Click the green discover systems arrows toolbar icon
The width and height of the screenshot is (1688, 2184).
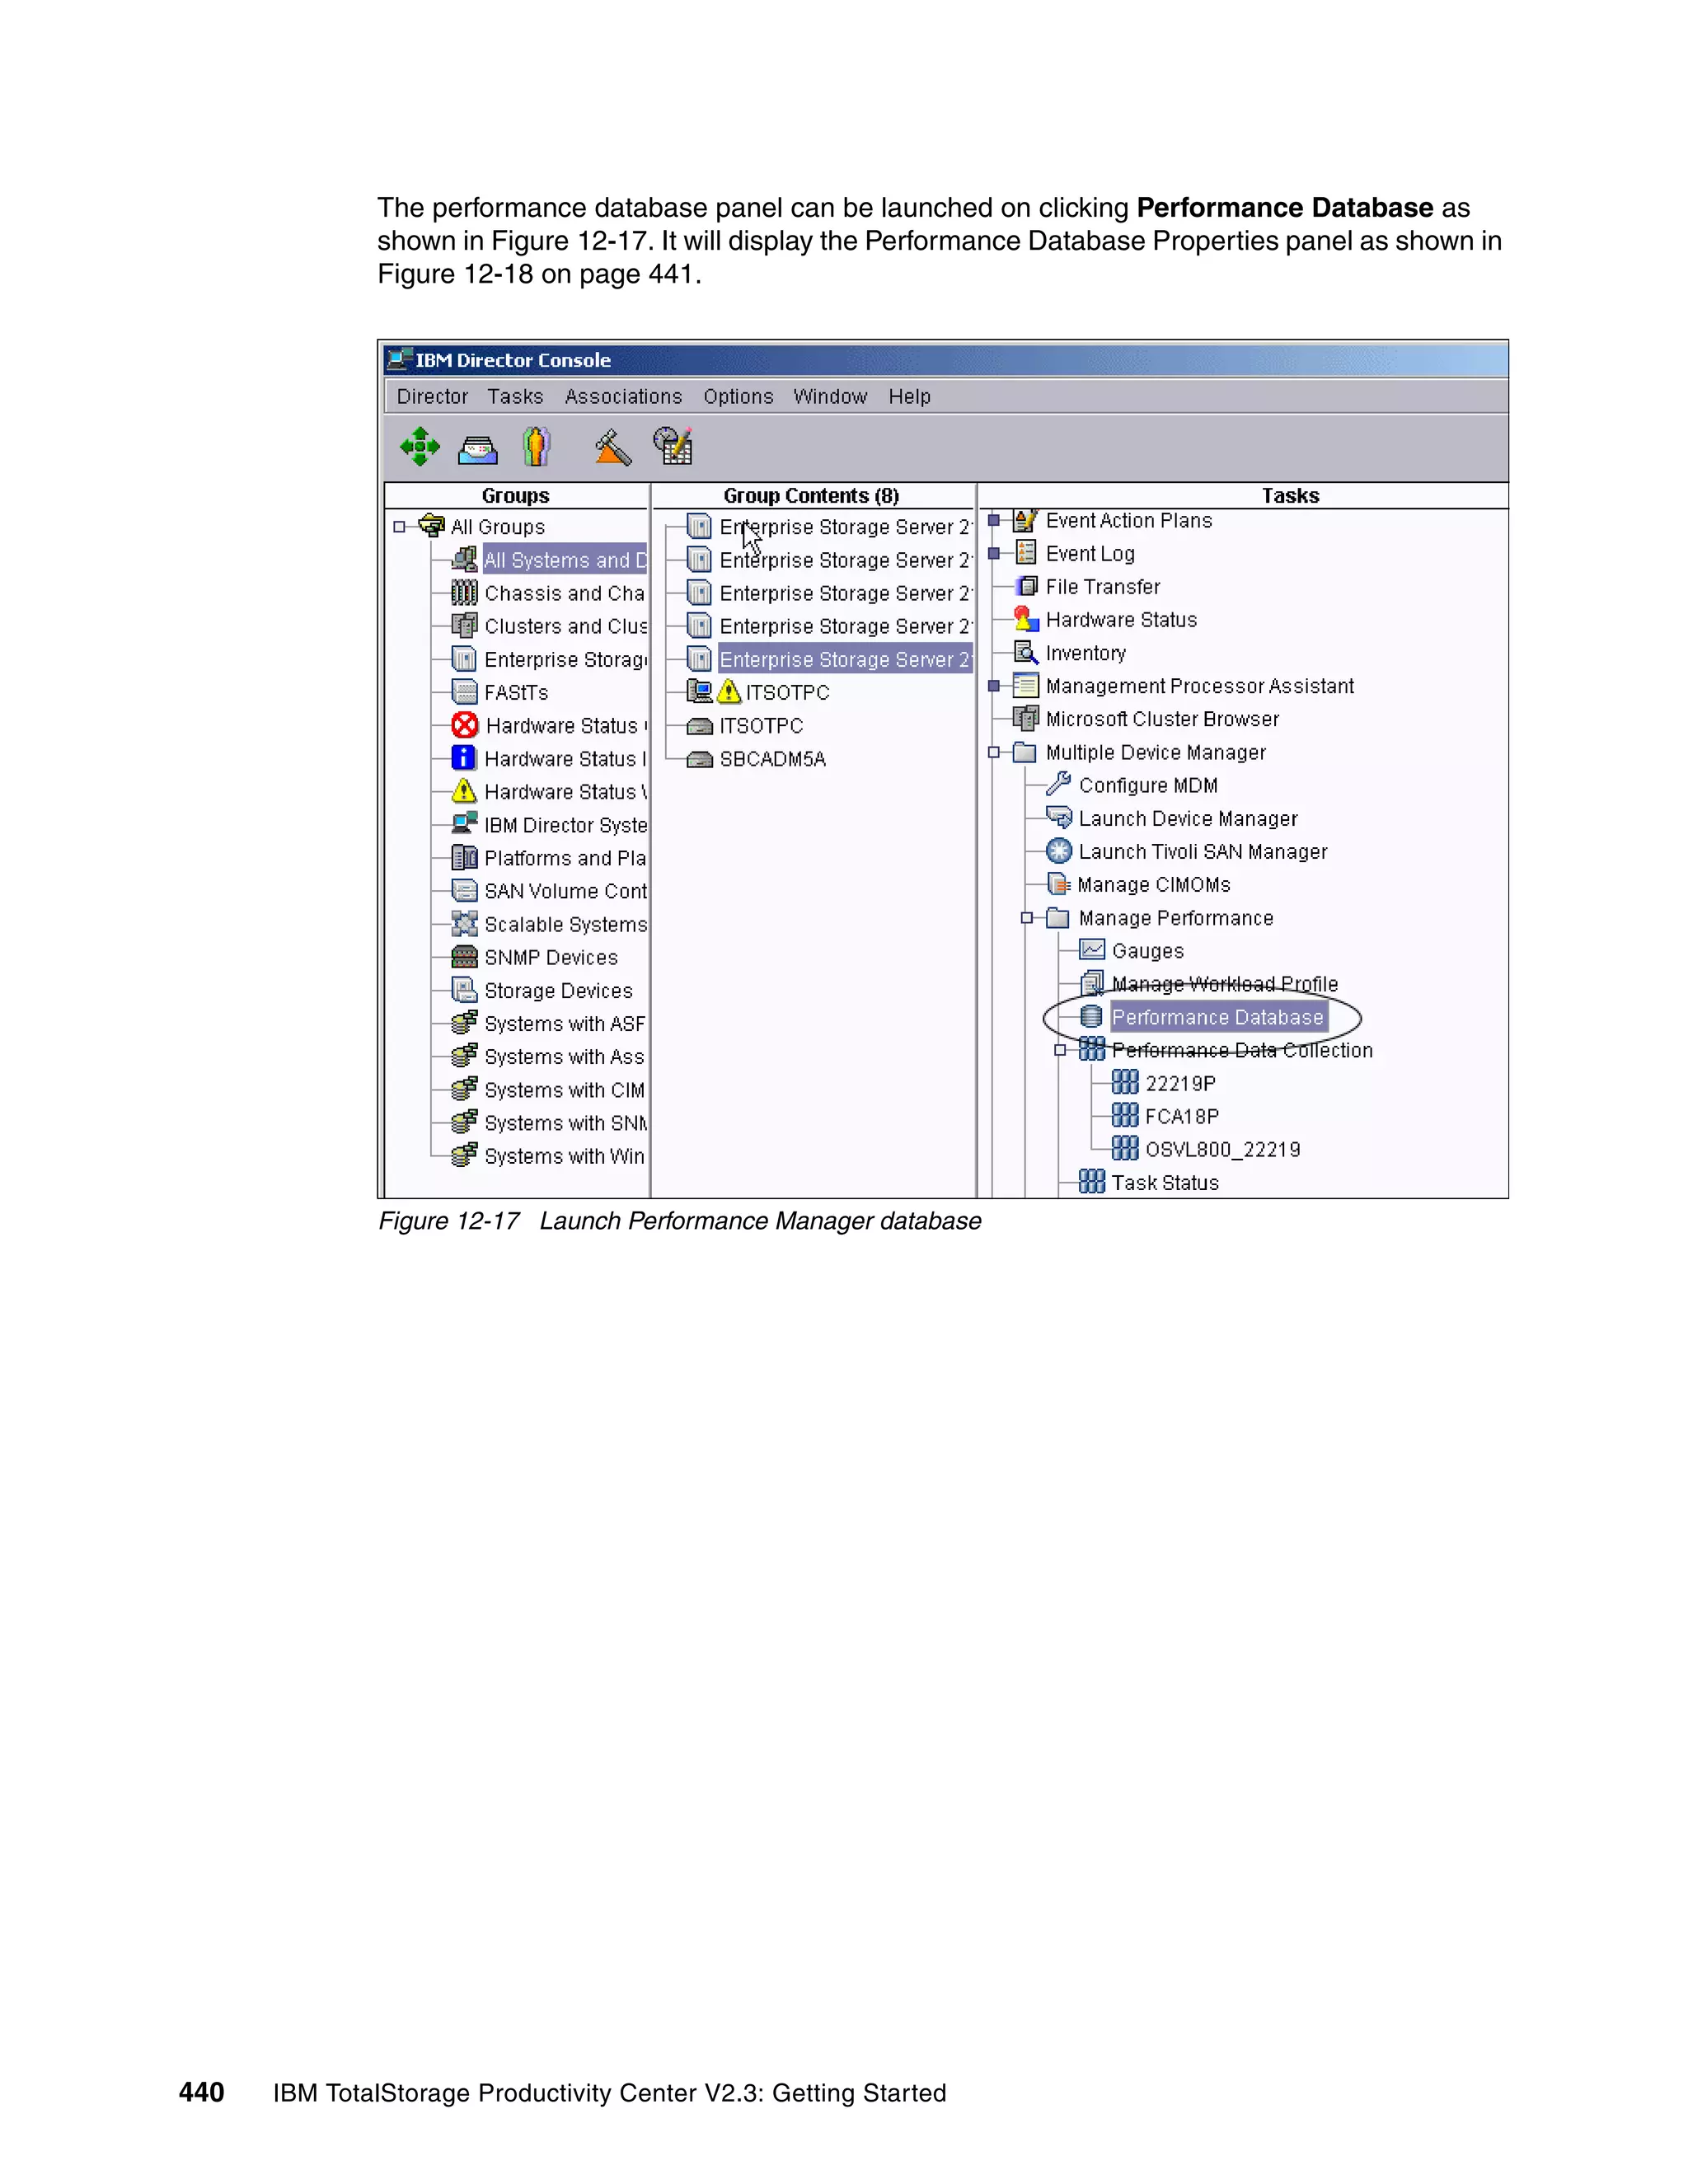pos(420,446)
